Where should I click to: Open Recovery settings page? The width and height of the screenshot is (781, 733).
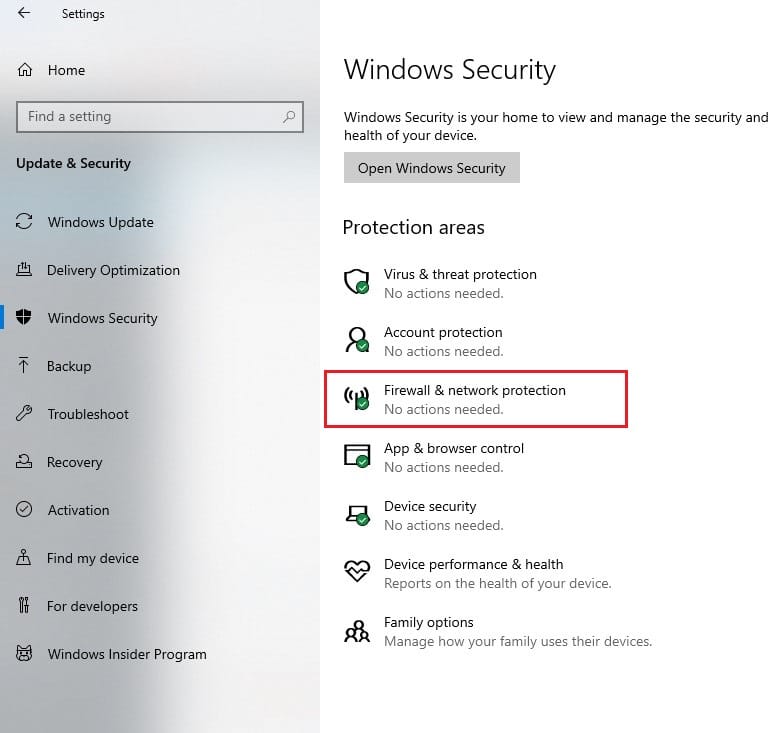[x=159, y=462]
